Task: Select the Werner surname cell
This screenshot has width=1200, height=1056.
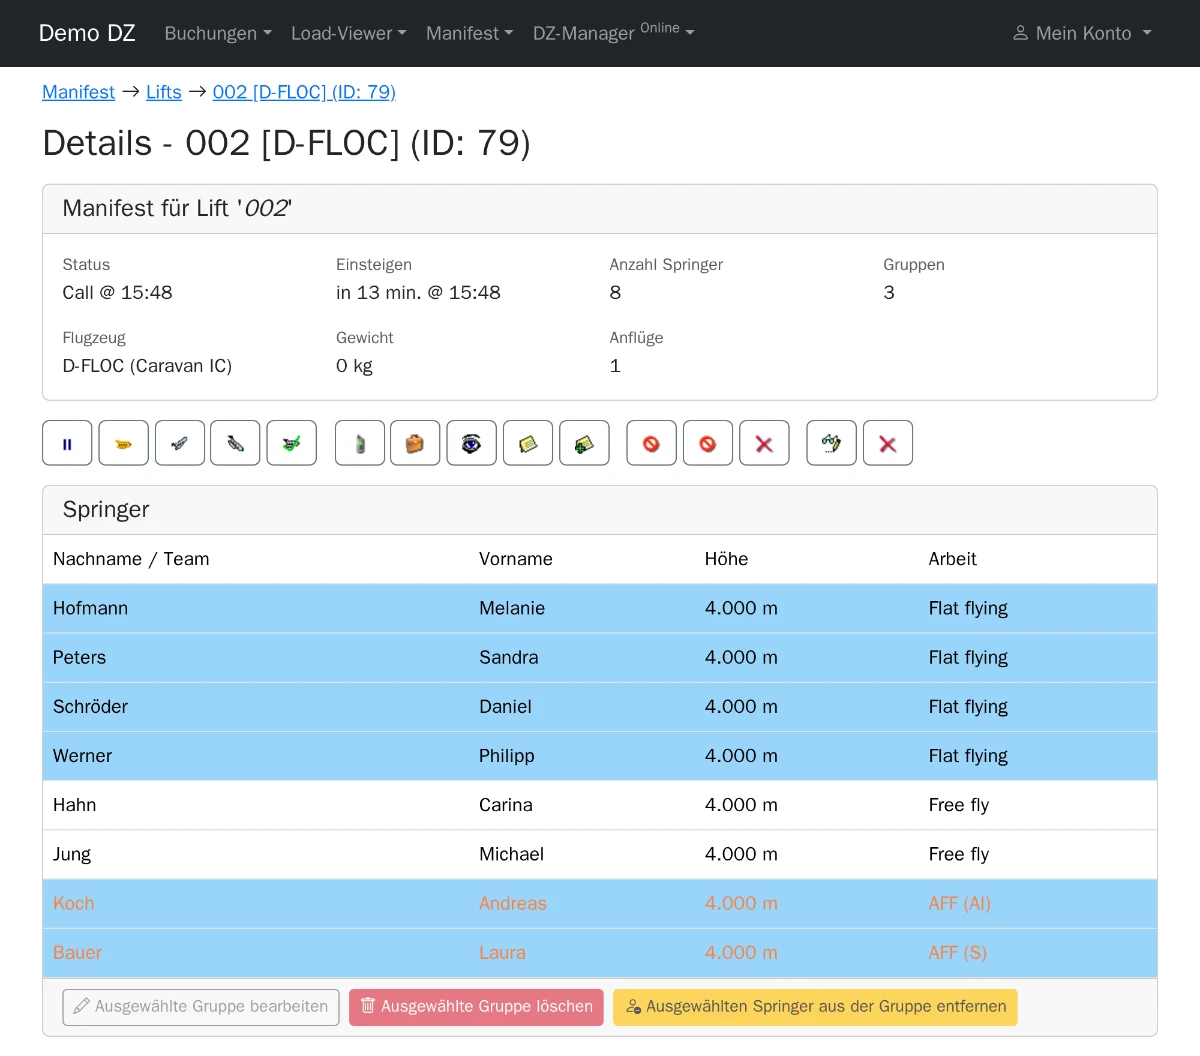Action: click(256, 756)
